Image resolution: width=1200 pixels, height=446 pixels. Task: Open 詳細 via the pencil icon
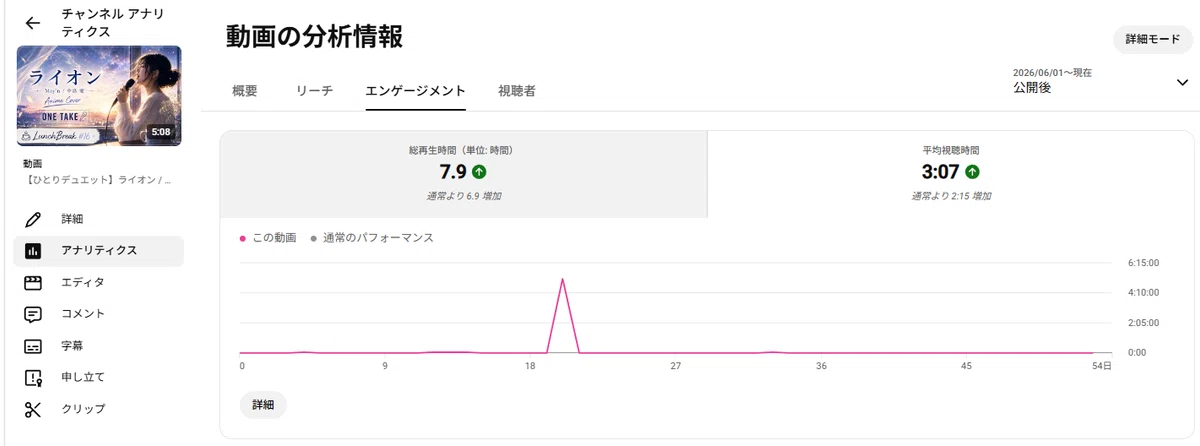tap(33, 219)
